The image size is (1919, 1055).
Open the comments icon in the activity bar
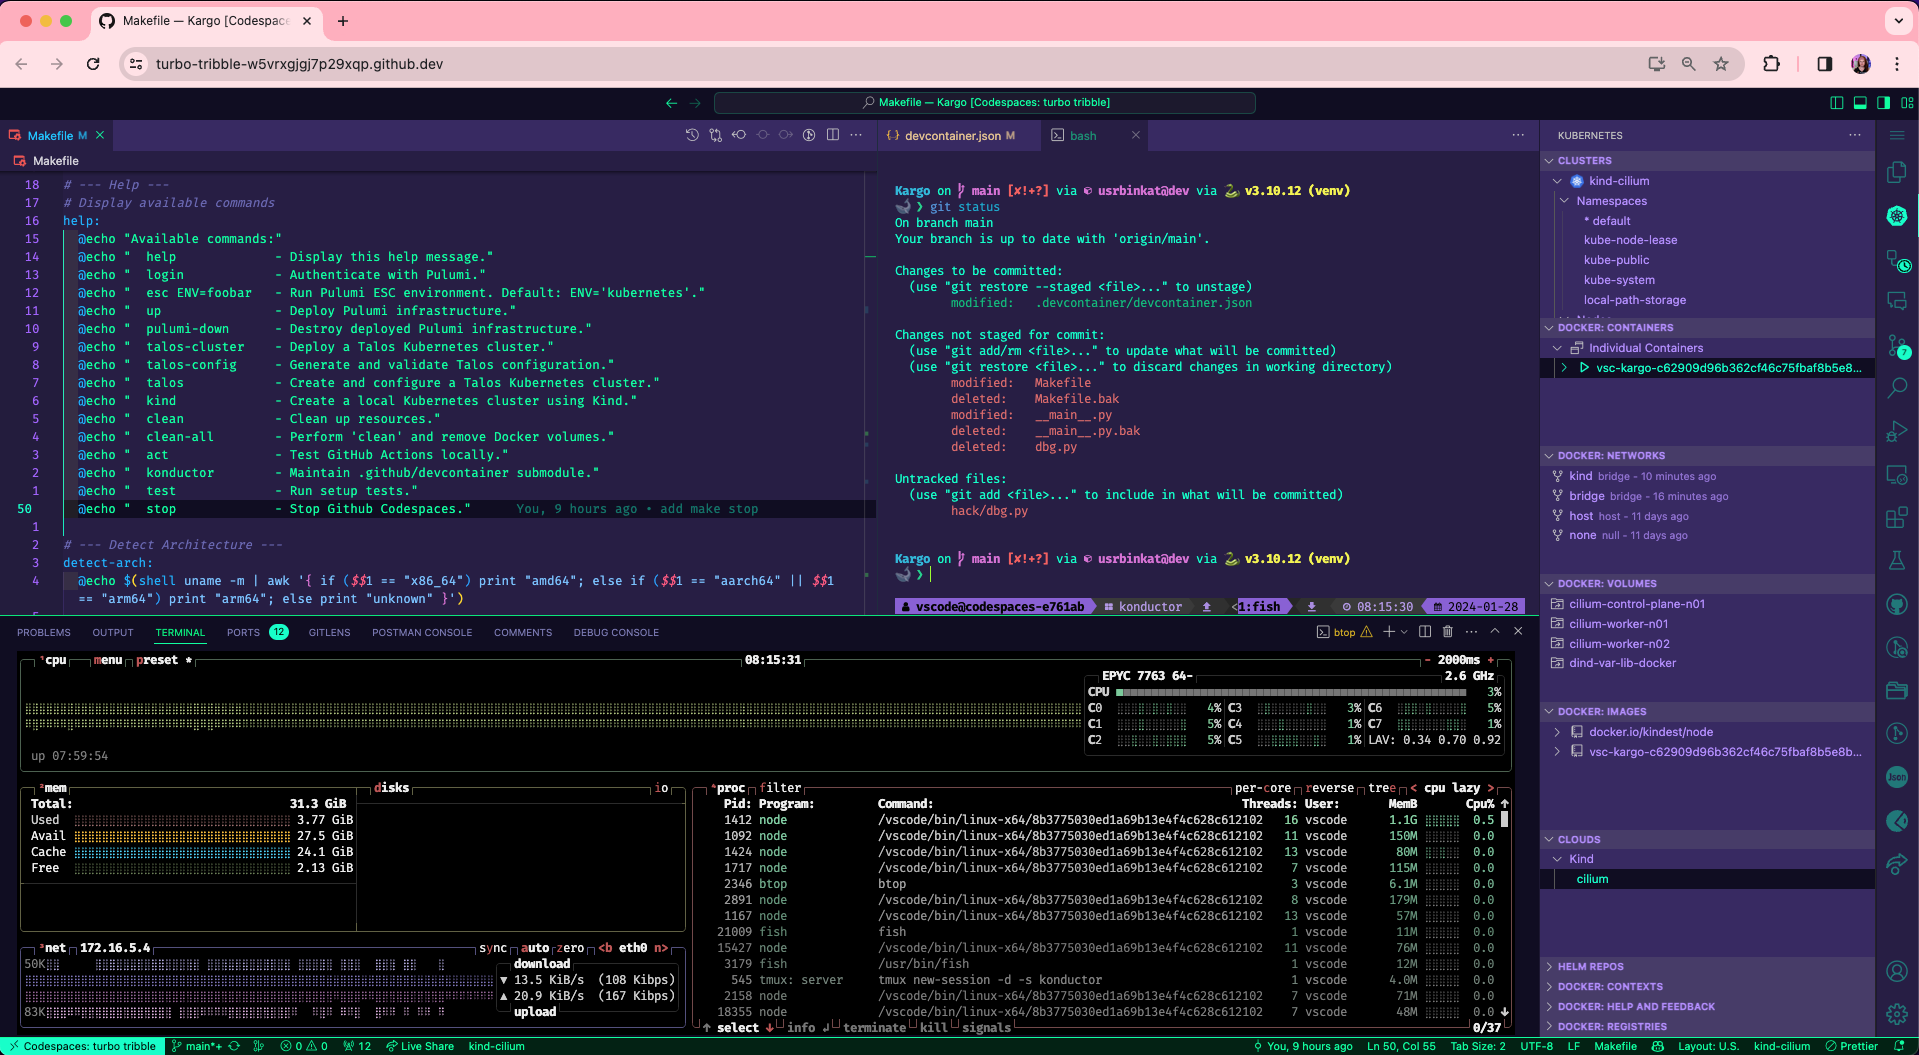[1896, 302]
